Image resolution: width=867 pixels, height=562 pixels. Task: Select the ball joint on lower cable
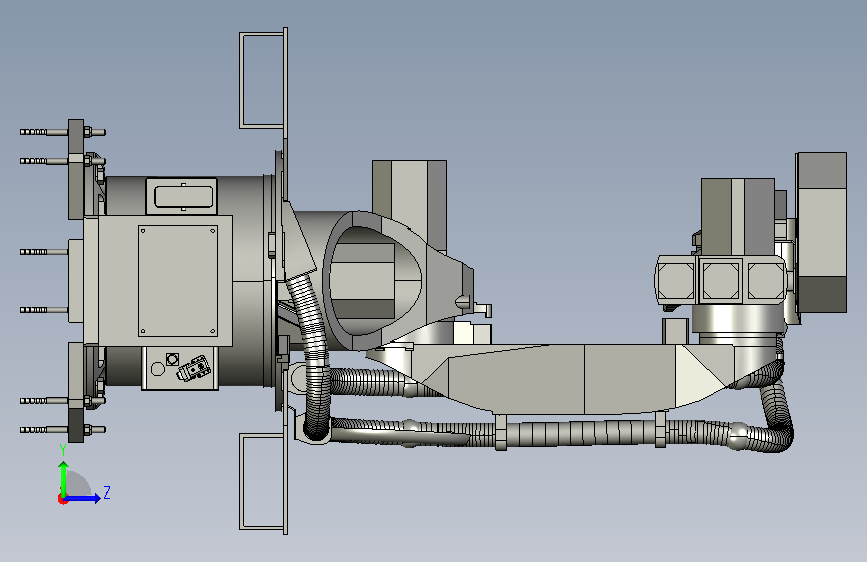(739, 435)
